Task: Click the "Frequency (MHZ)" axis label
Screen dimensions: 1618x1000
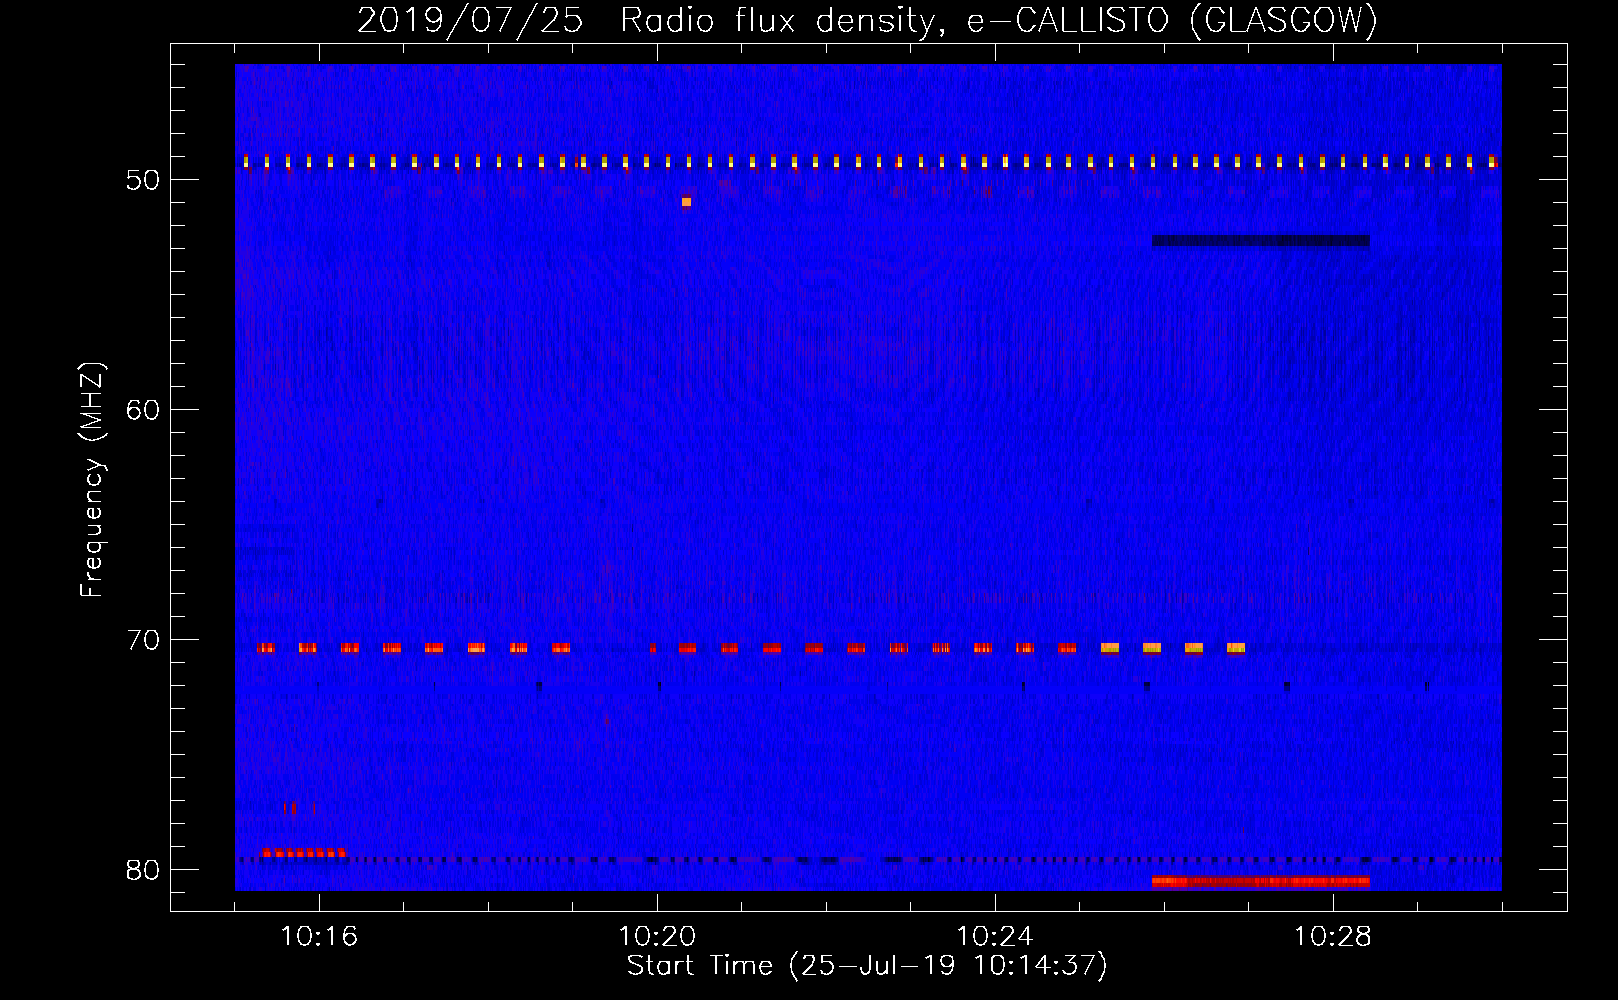Action: (x=92, y=479)
